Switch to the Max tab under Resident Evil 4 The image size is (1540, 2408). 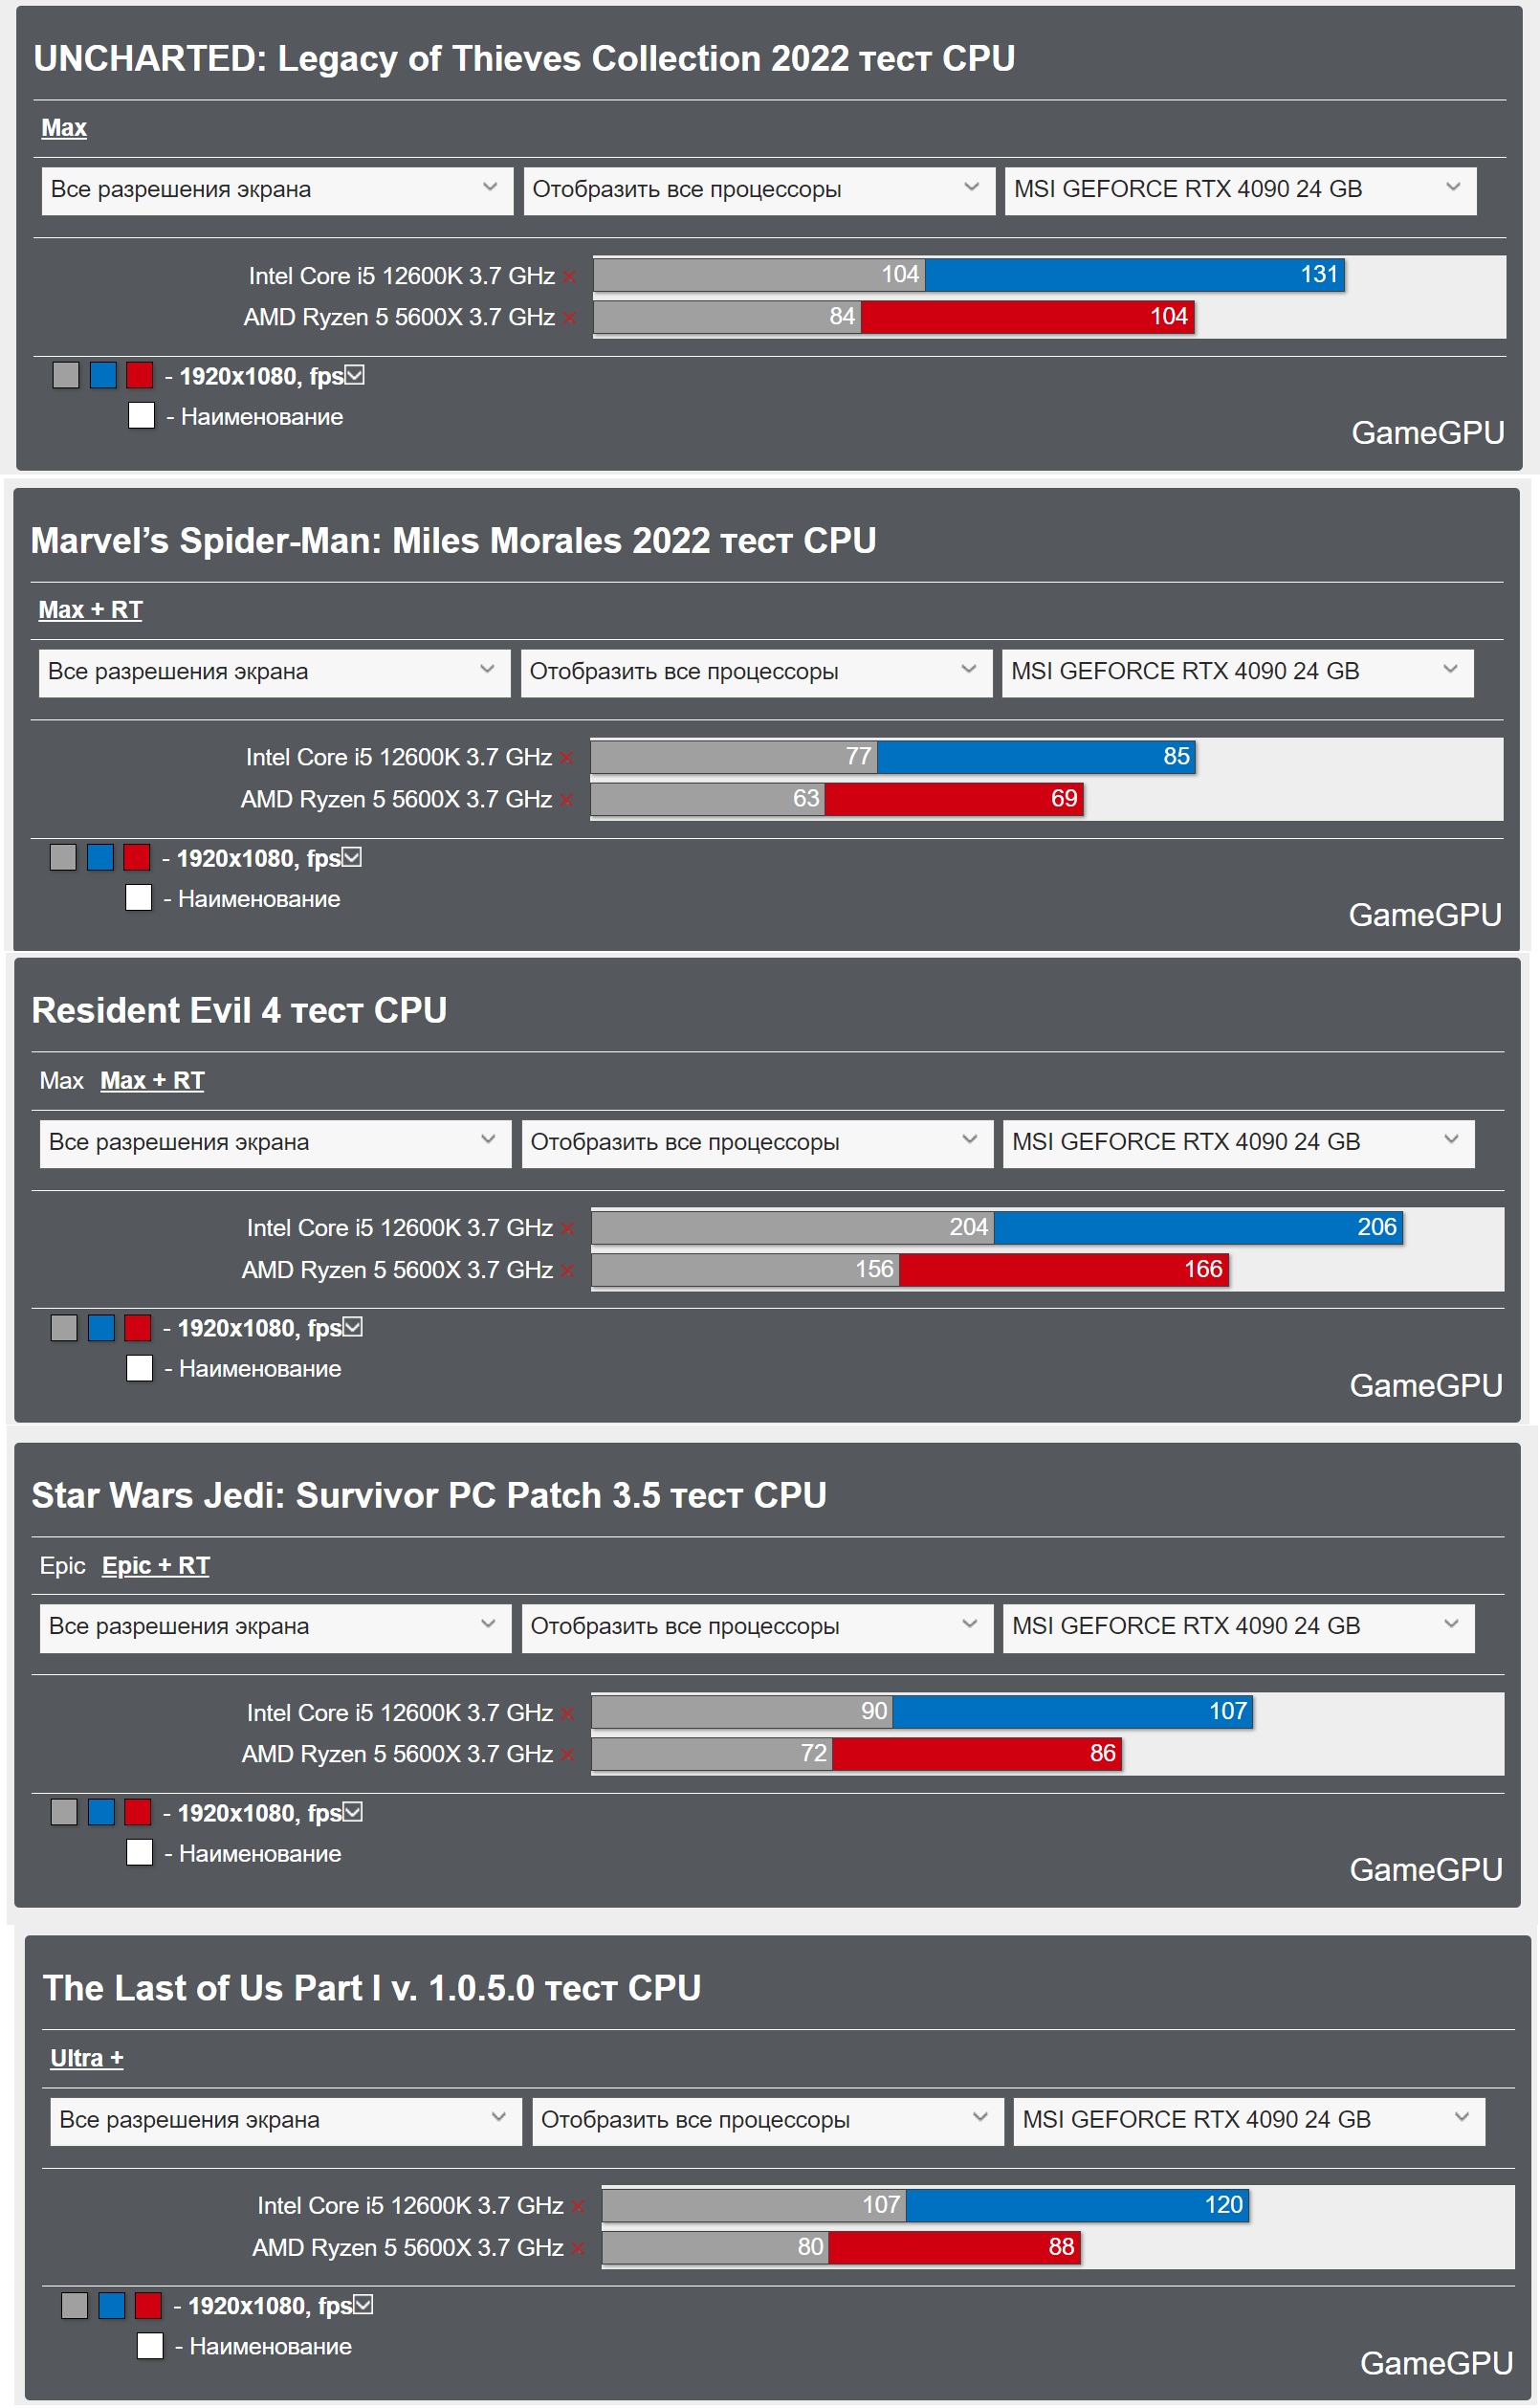point(61,1081)
